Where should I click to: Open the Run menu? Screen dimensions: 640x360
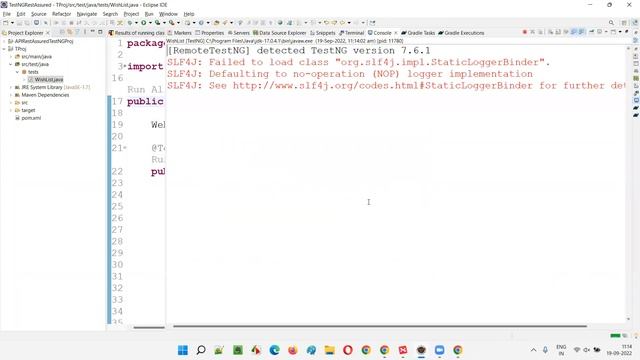coord(149,14)
